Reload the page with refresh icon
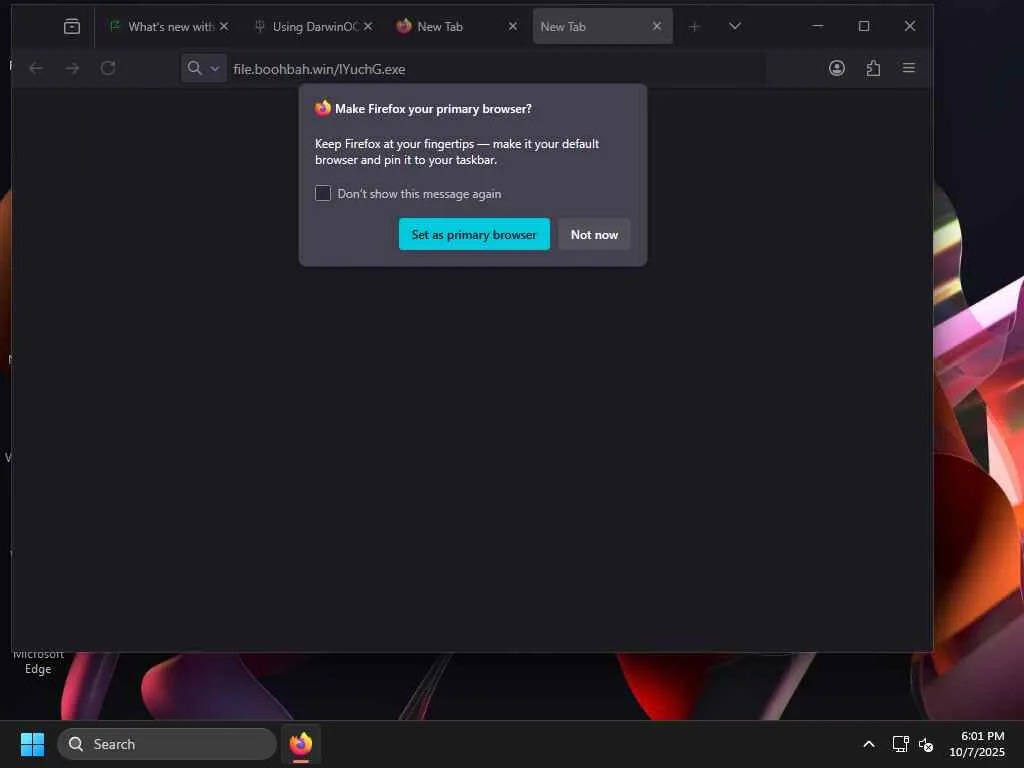The width and height of the screenshot is (1024, 768). (x=108, y=68)
